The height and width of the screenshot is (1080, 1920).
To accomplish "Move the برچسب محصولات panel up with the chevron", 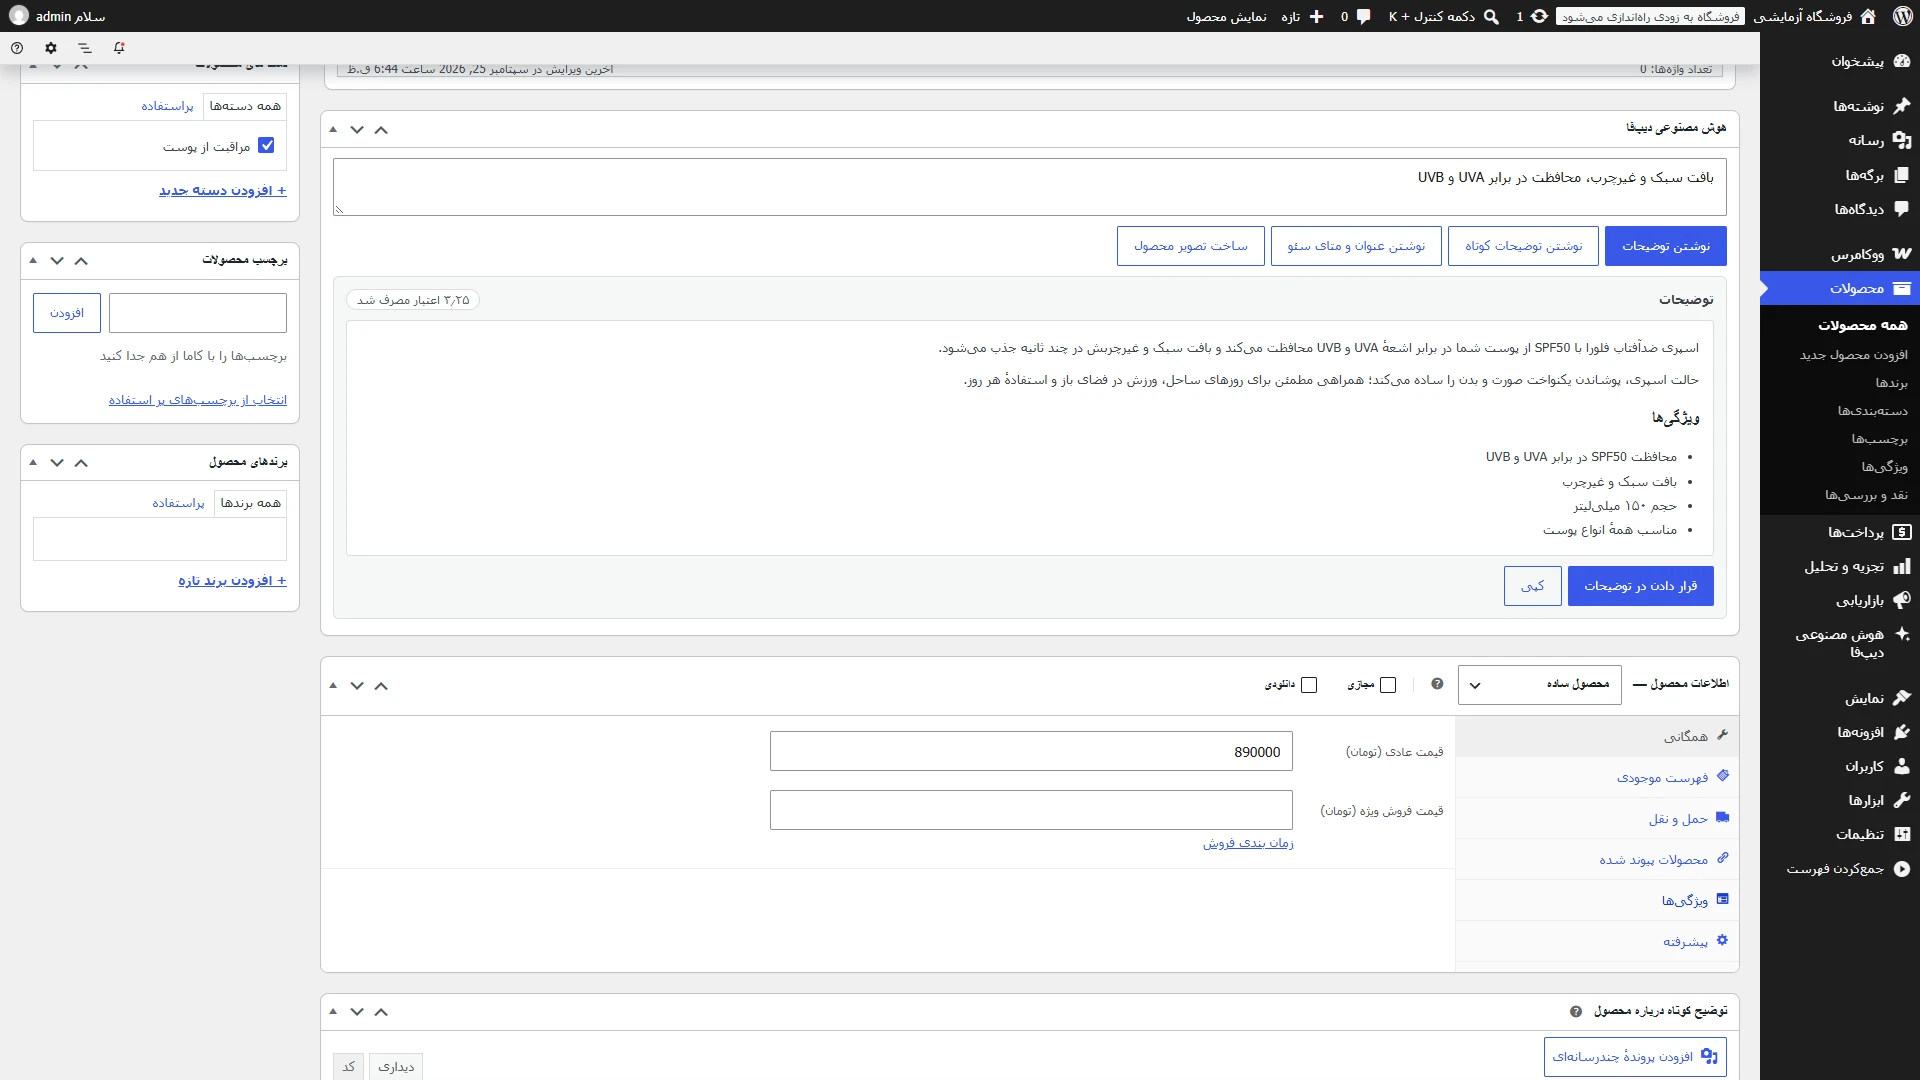I will [x=81, y=260].
